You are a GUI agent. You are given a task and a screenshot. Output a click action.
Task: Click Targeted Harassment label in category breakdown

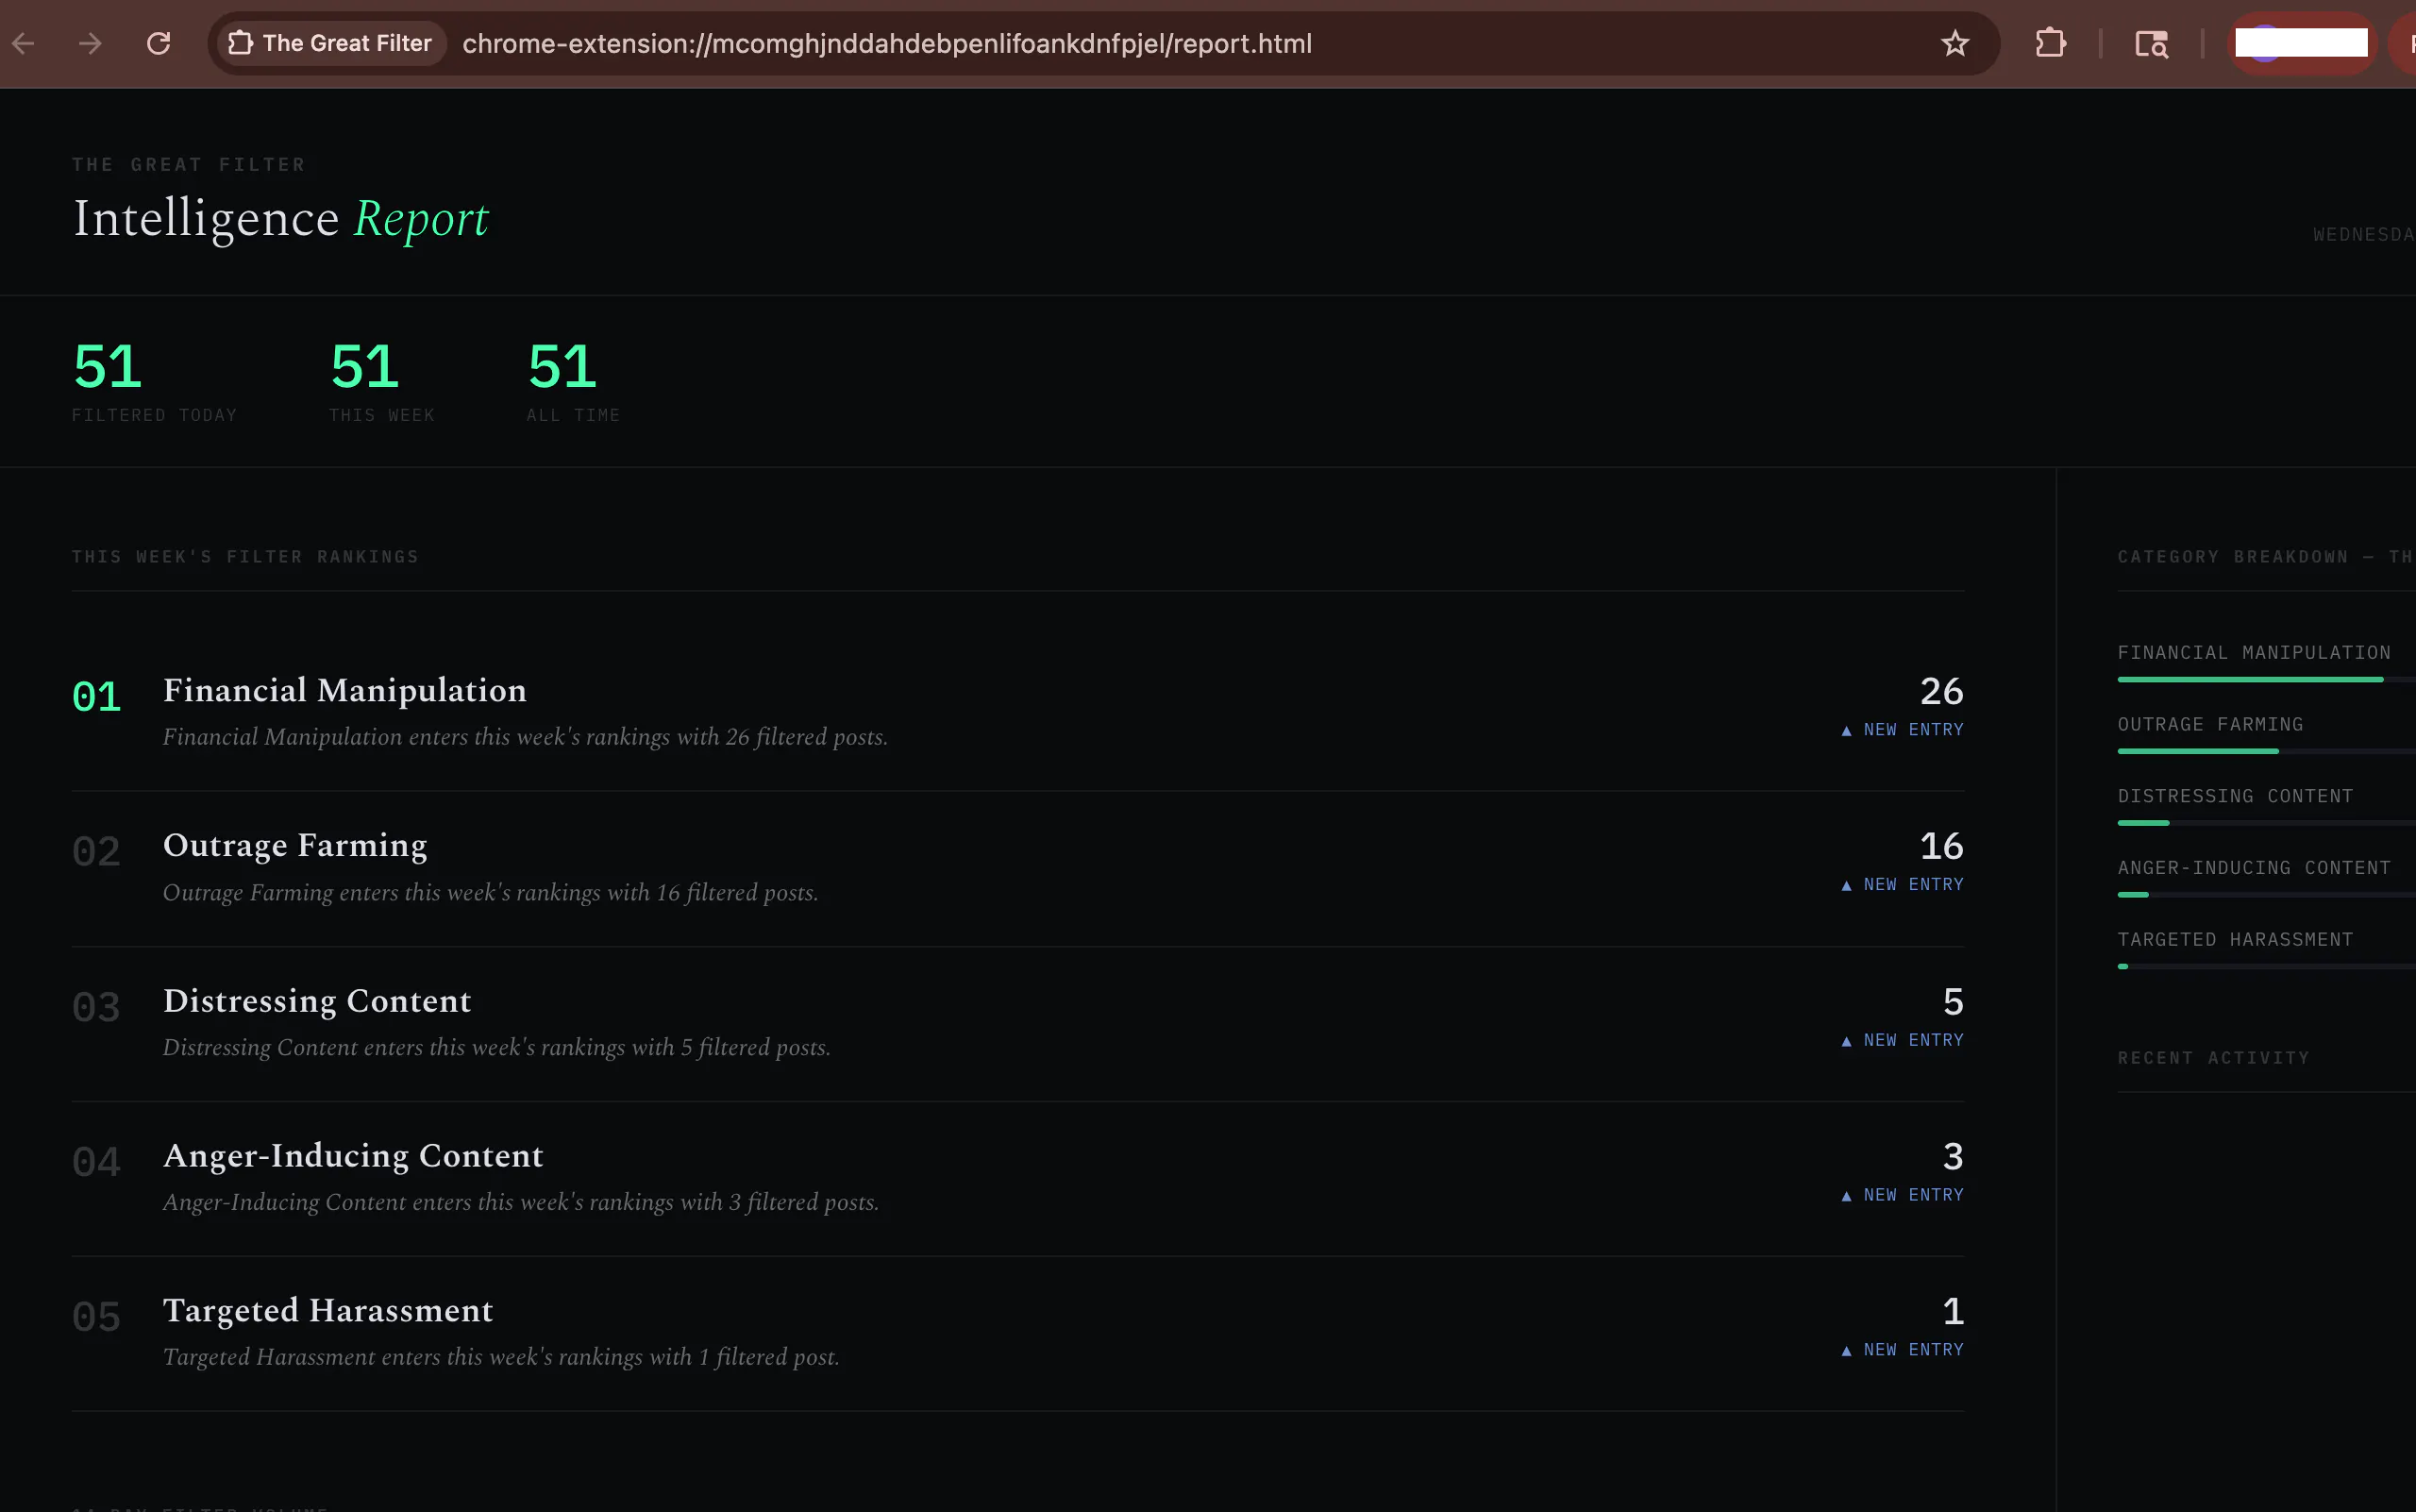click(x=2235, y=940)
